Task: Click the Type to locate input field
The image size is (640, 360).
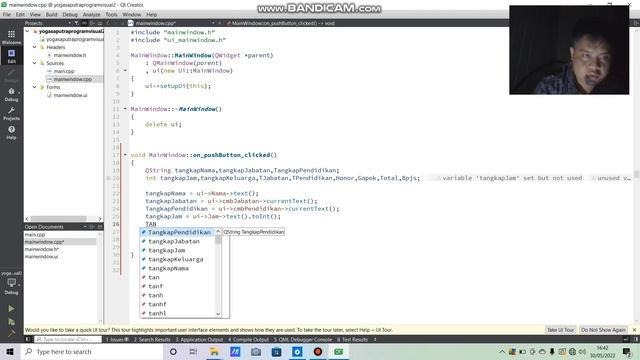Action: (x=68, y=339)
